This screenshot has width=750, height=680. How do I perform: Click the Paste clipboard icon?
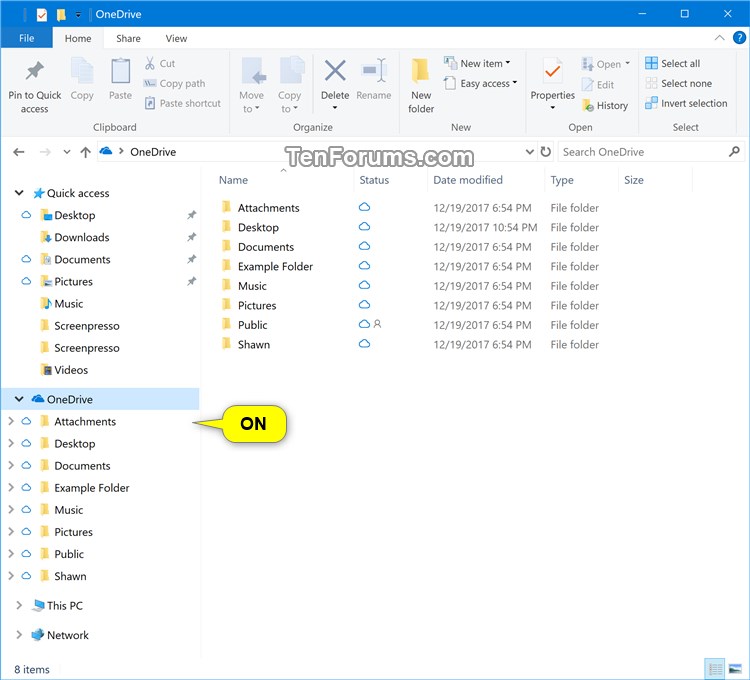click(x=121, y=72)
